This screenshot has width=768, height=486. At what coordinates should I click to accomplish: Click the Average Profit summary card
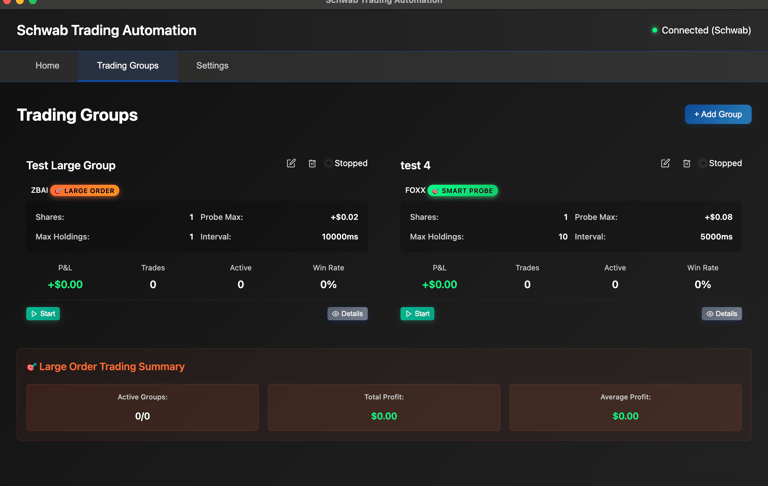click(x=625, y=408)
